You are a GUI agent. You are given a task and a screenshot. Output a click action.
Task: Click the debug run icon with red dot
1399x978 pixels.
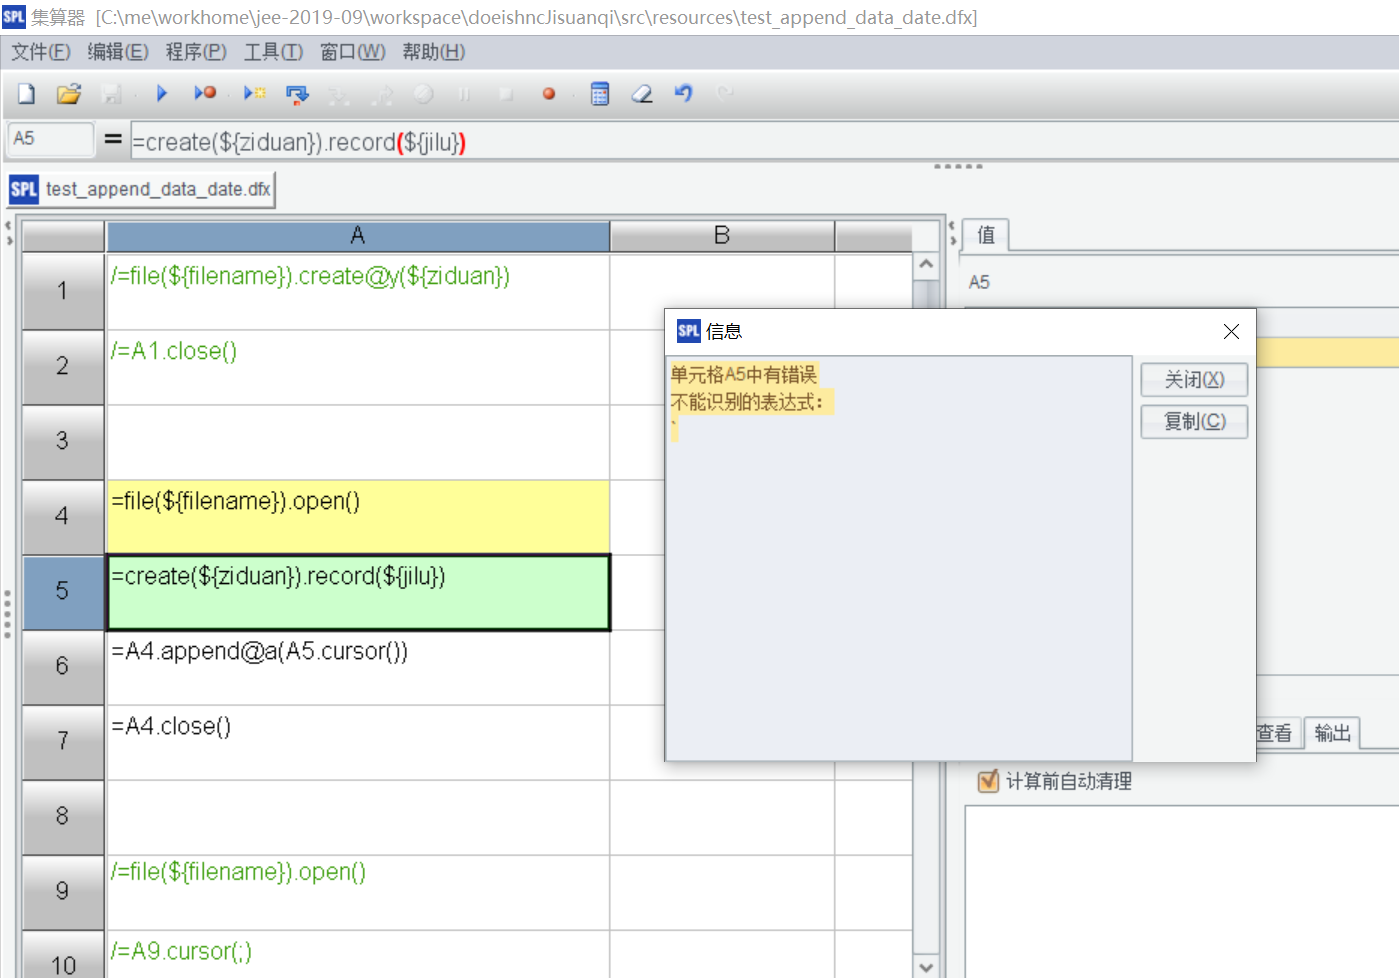pyautogui.click(x=205, y=94)
